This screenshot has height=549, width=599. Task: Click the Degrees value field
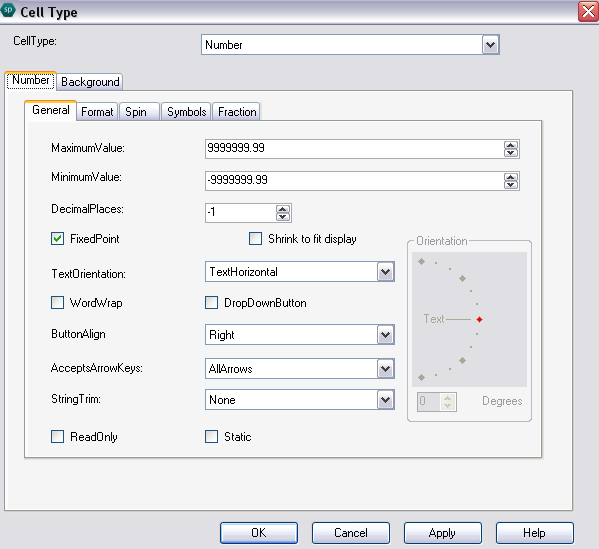pos(429,402)
